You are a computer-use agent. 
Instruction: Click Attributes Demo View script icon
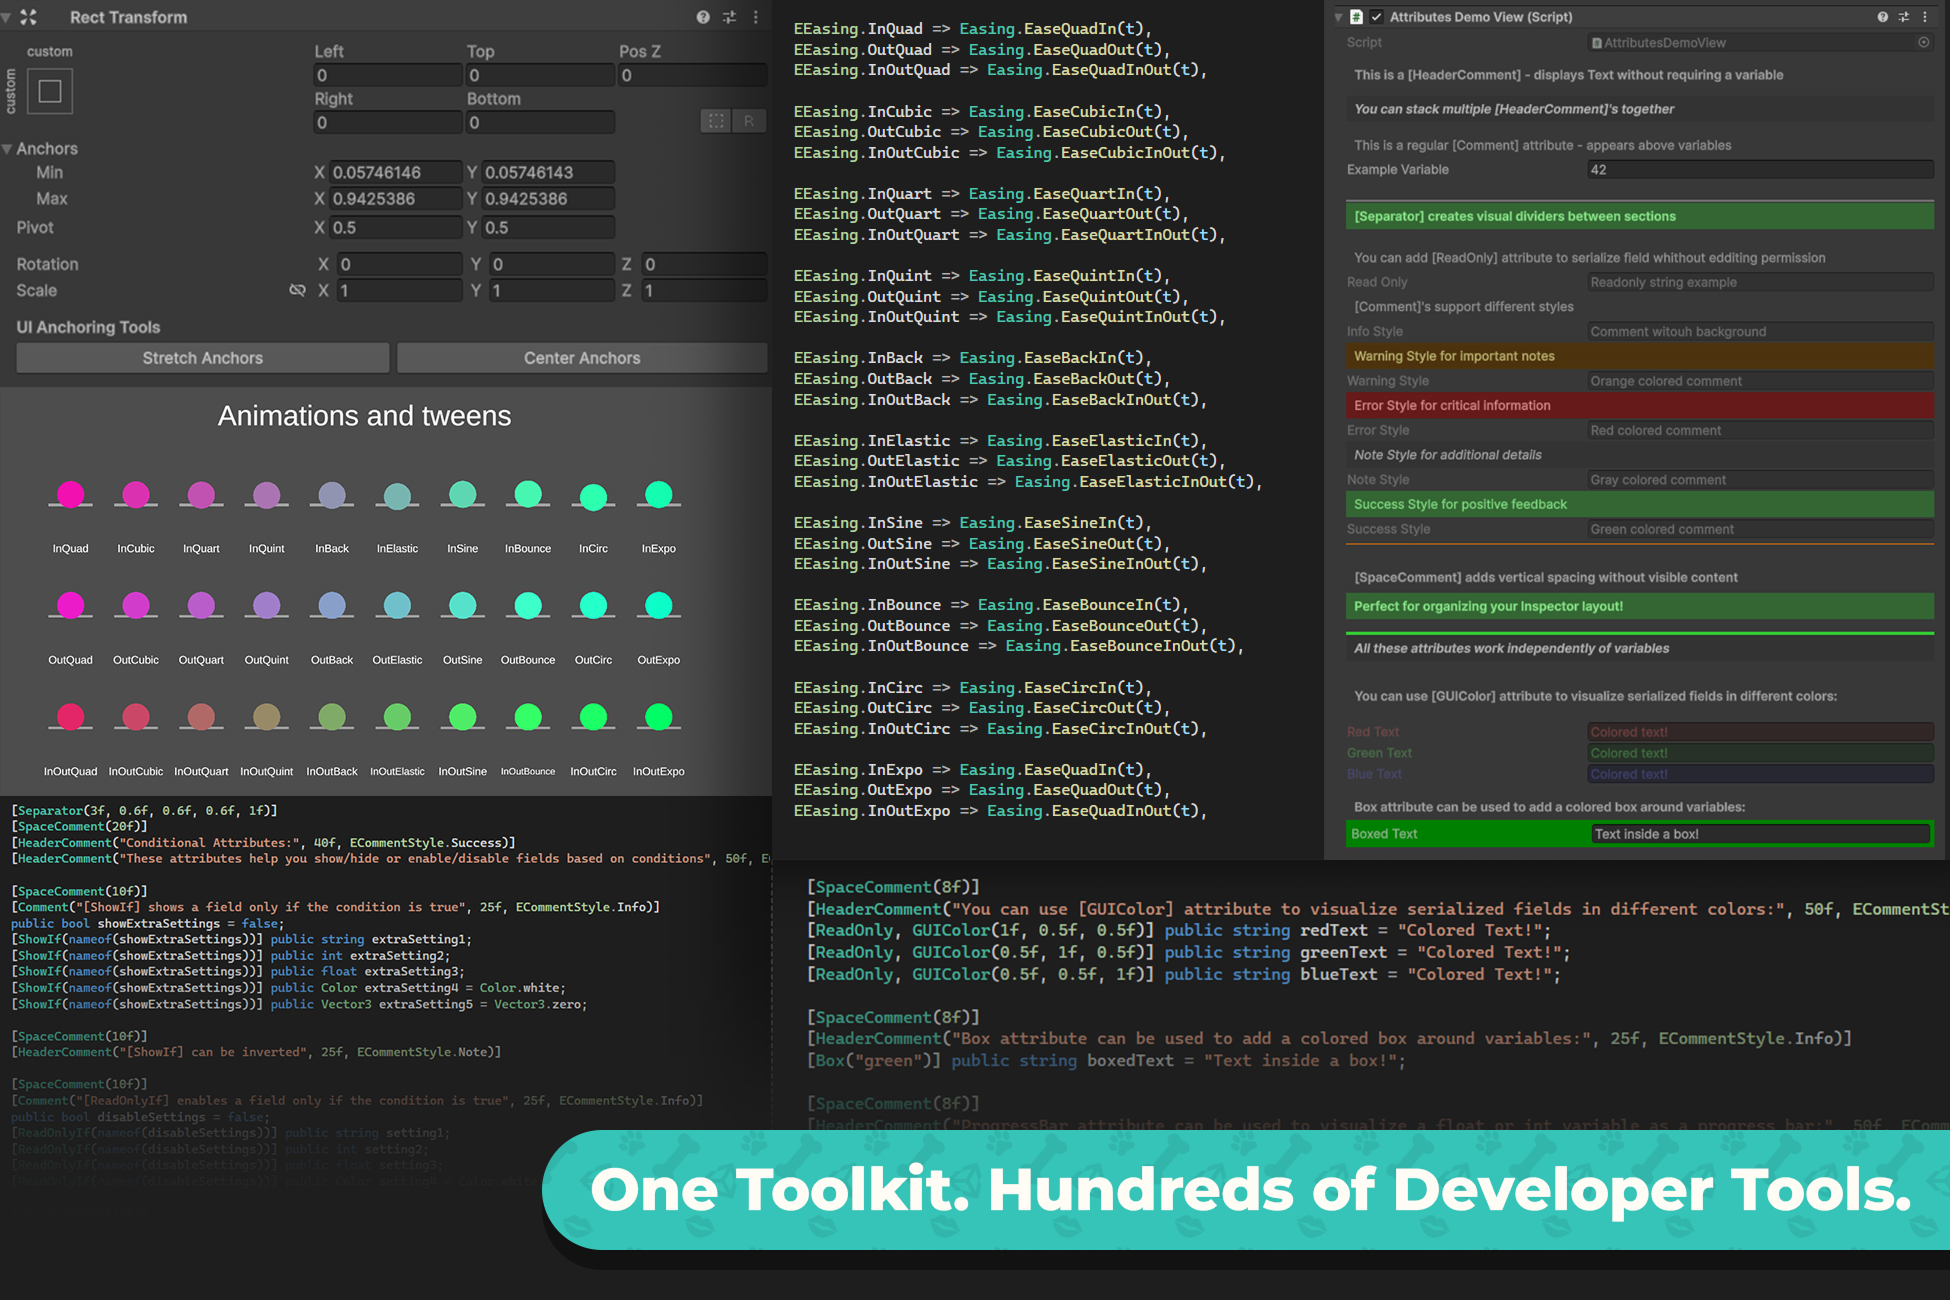(x=1357, y=17)
